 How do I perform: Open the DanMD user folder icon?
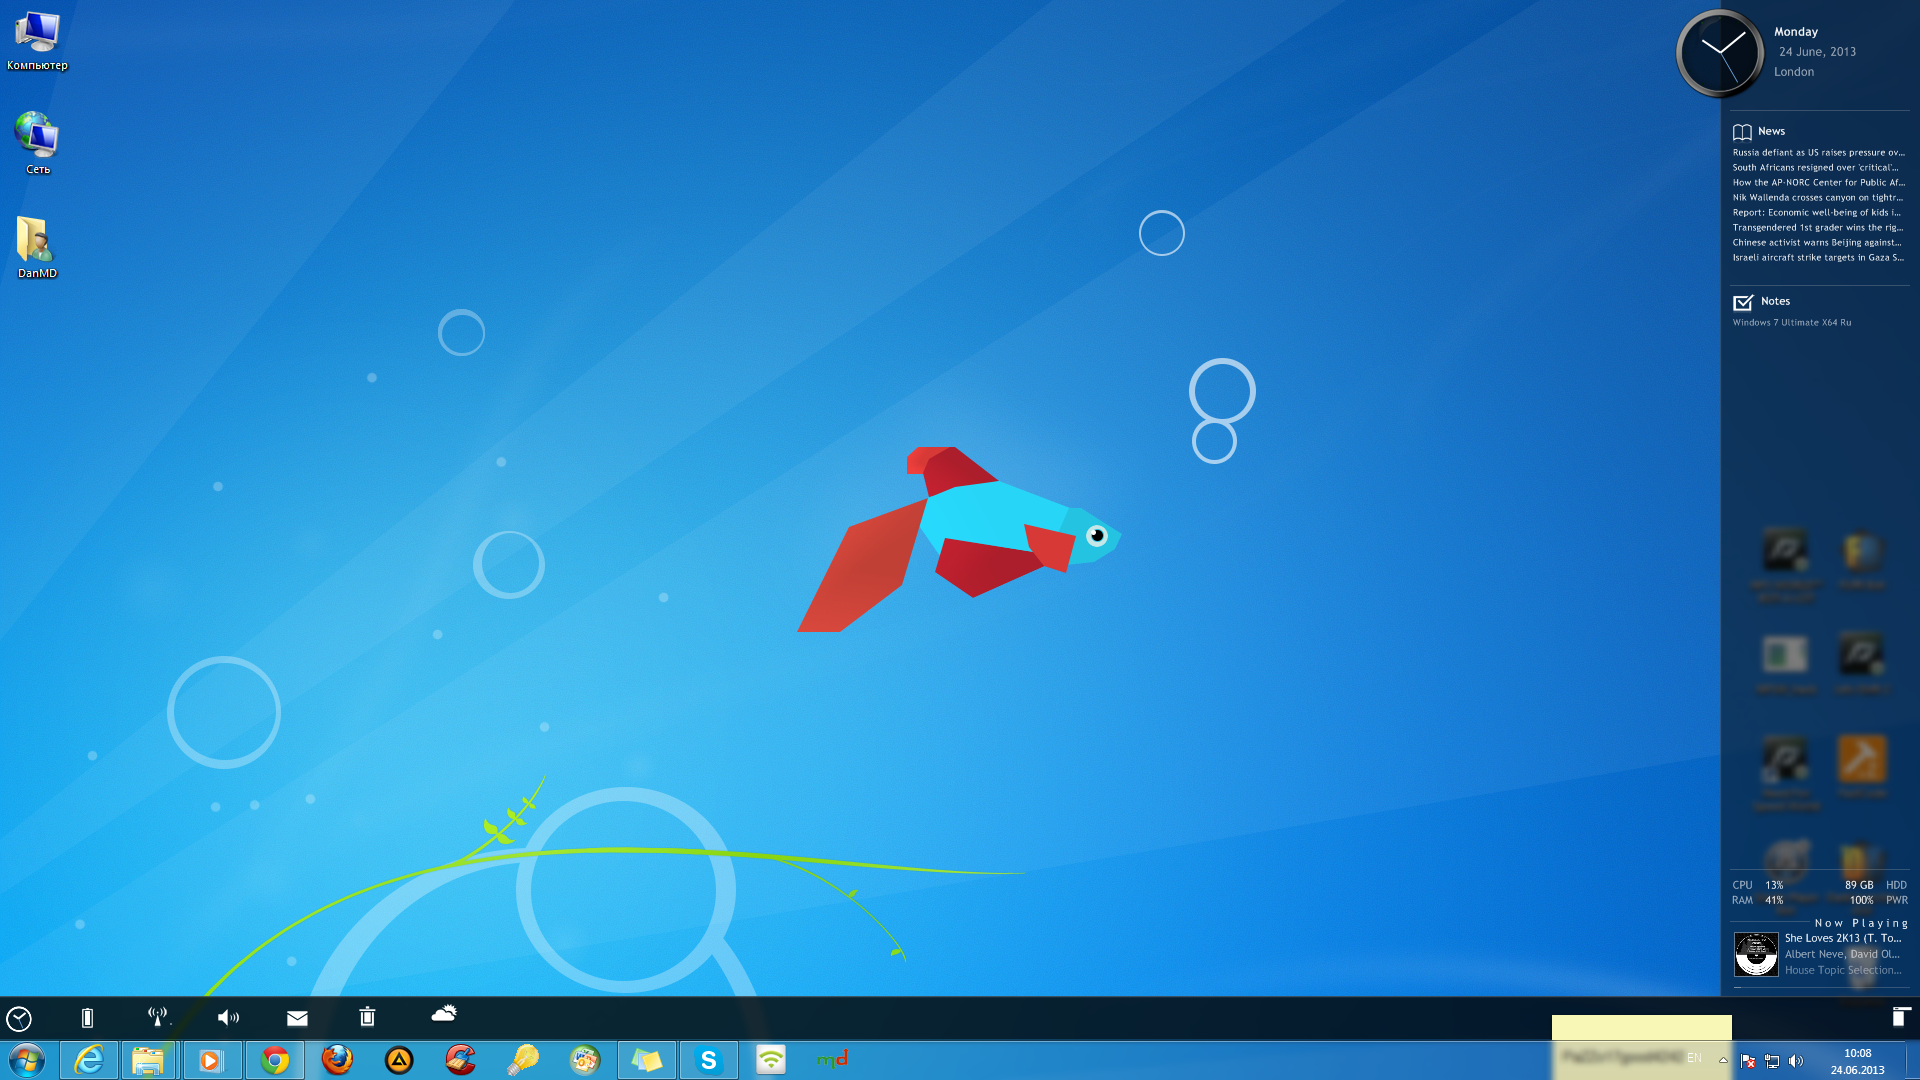point(37,247)
